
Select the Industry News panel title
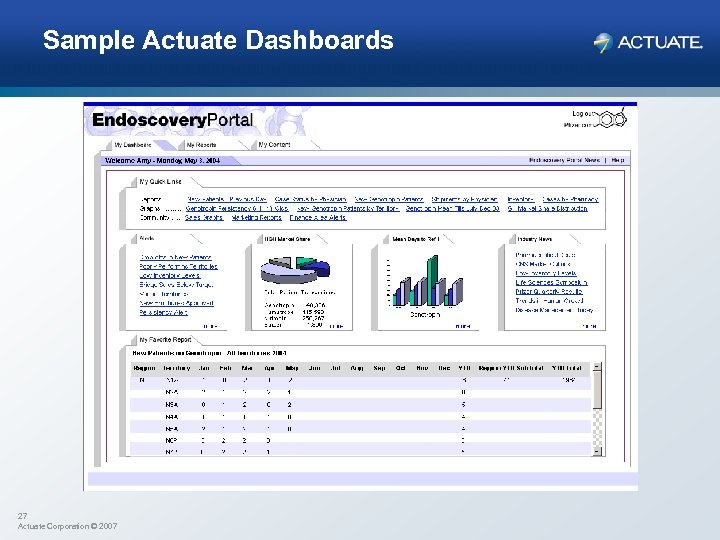[534, 239]
